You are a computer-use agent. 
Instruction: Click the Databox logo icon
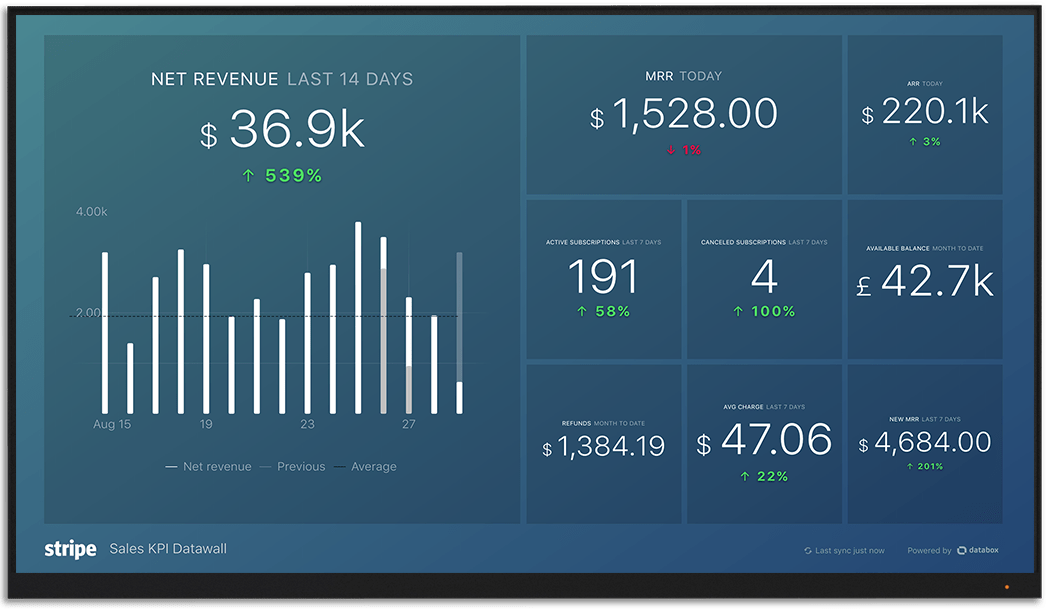[x=961, y=551]
